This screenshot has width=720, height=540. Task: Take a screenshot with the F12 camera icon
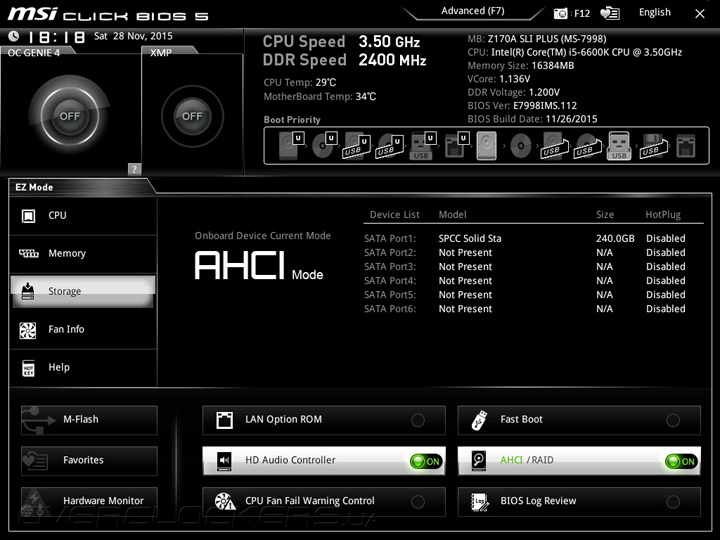pyautogui.click(x=560, y=13)
